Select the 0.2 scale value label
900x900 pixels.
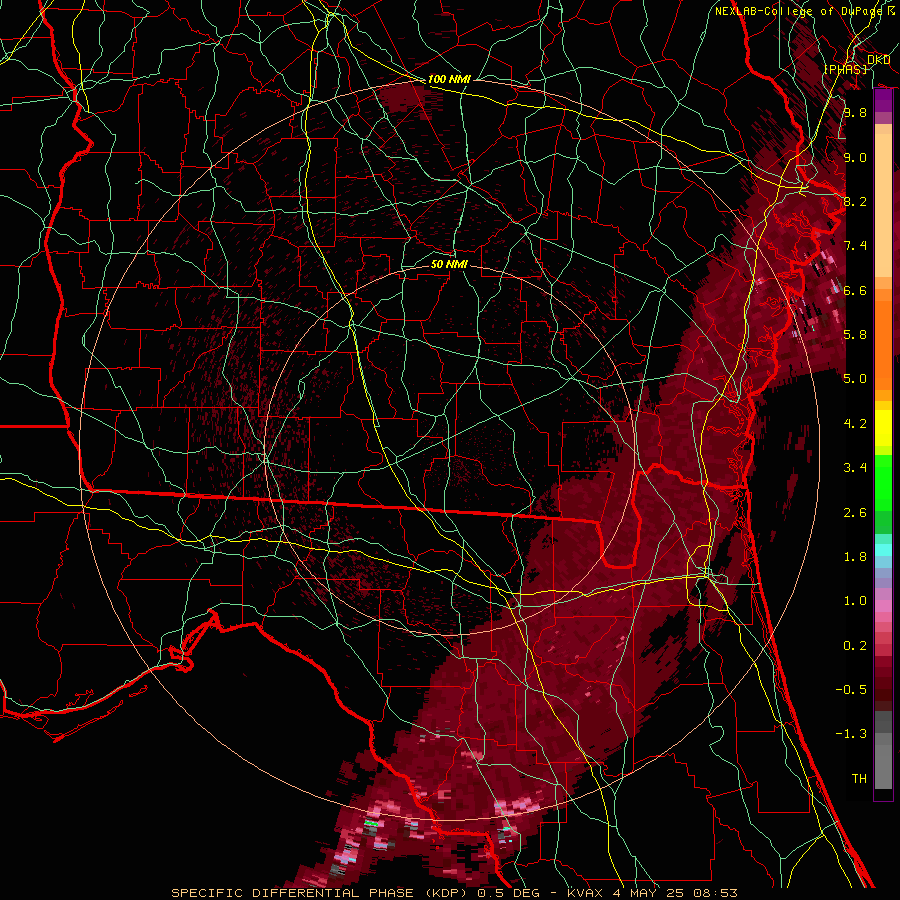[x=855, y=646]
